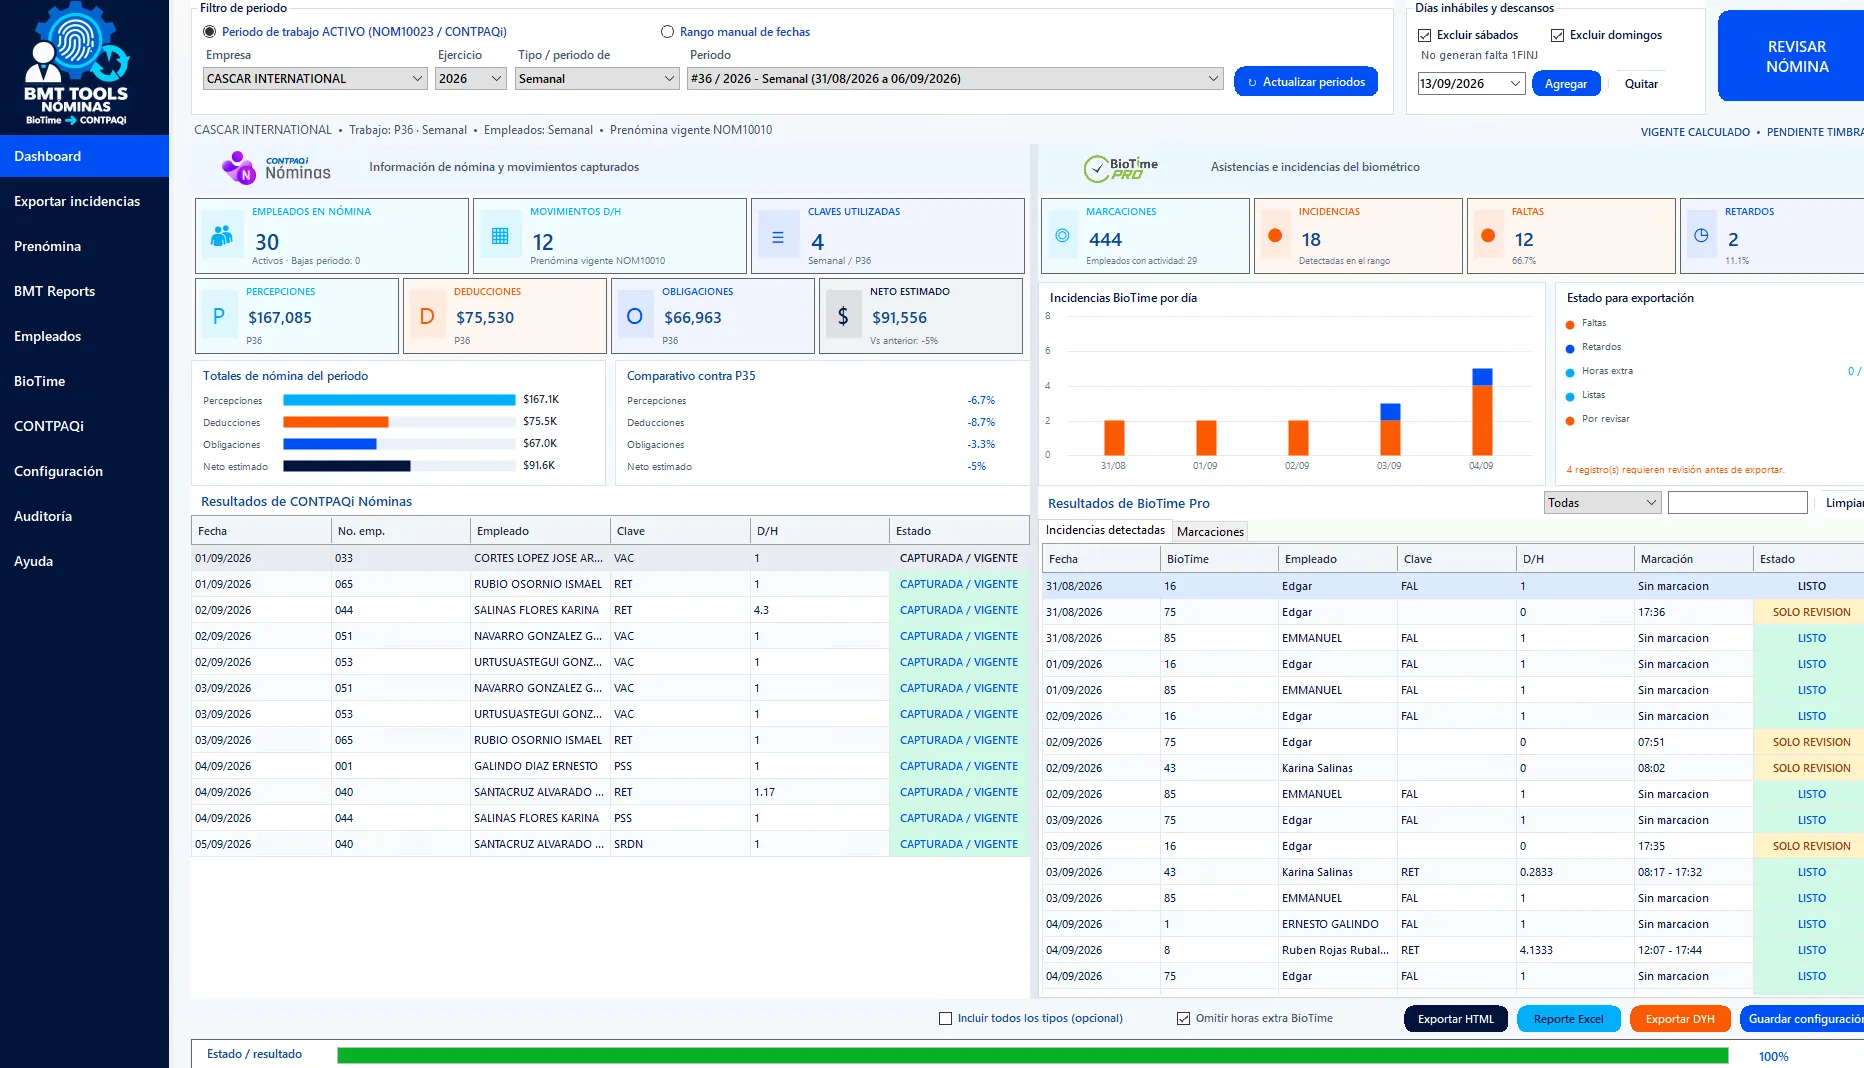1864x1068 pixels.
Task: Toggle the Excluir domingos checkbox
Action: click(1557, 35)
